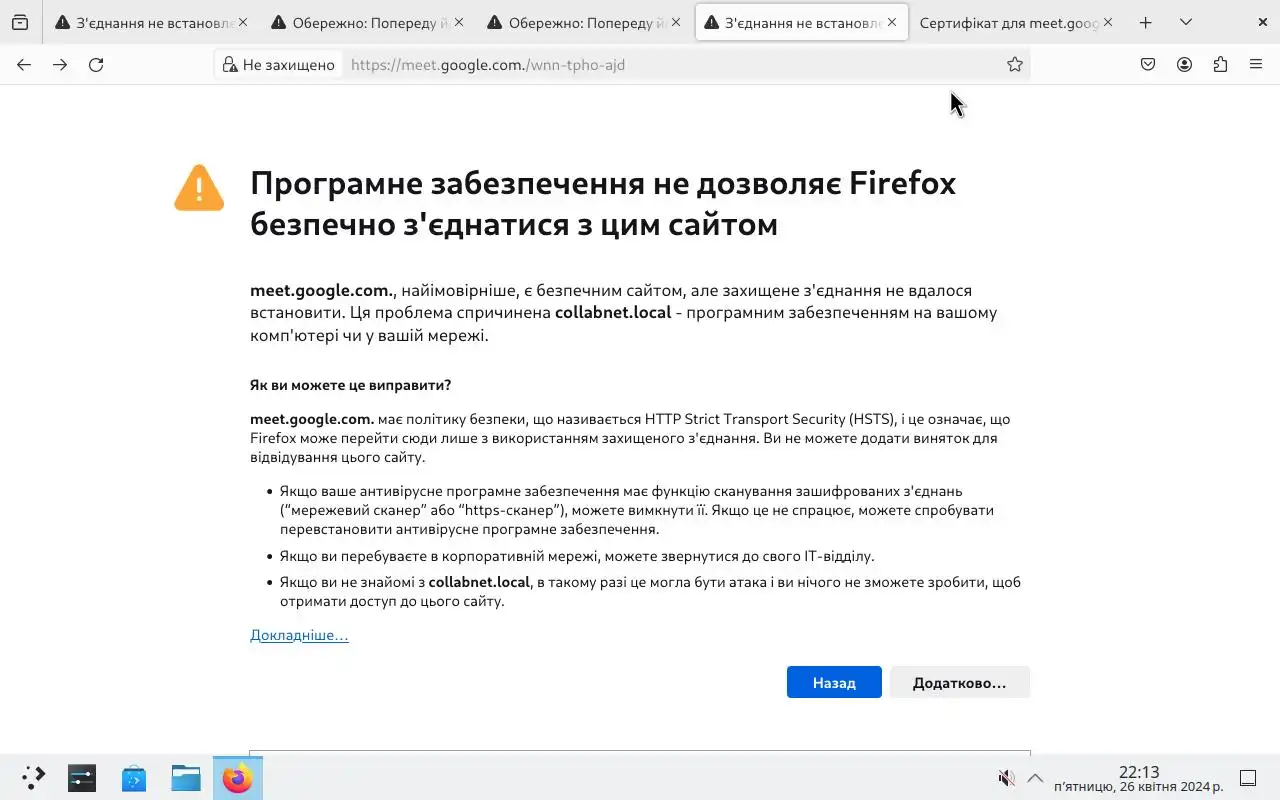Viewport: 1280px width, 800px height.
Task: Expand the list all tabs chevron
Action: (x=1186, y=22)
